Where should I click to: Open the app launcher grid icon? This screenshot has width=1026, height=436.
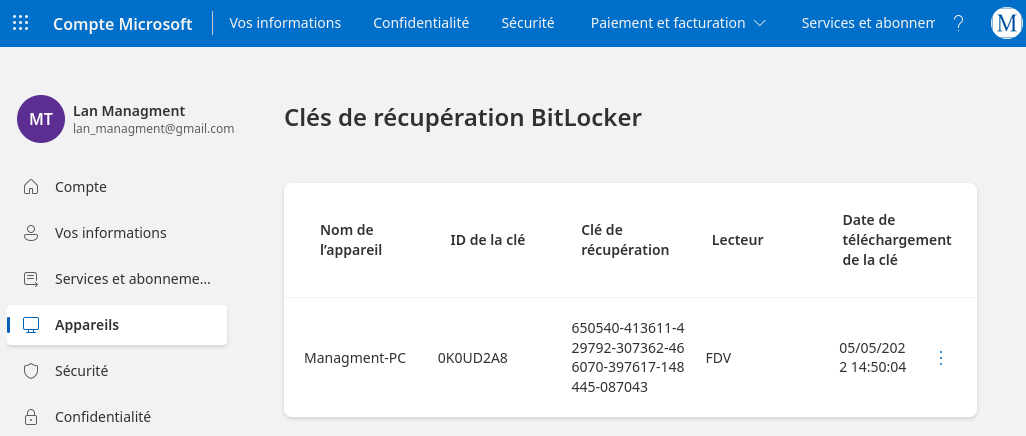point(21,23)
